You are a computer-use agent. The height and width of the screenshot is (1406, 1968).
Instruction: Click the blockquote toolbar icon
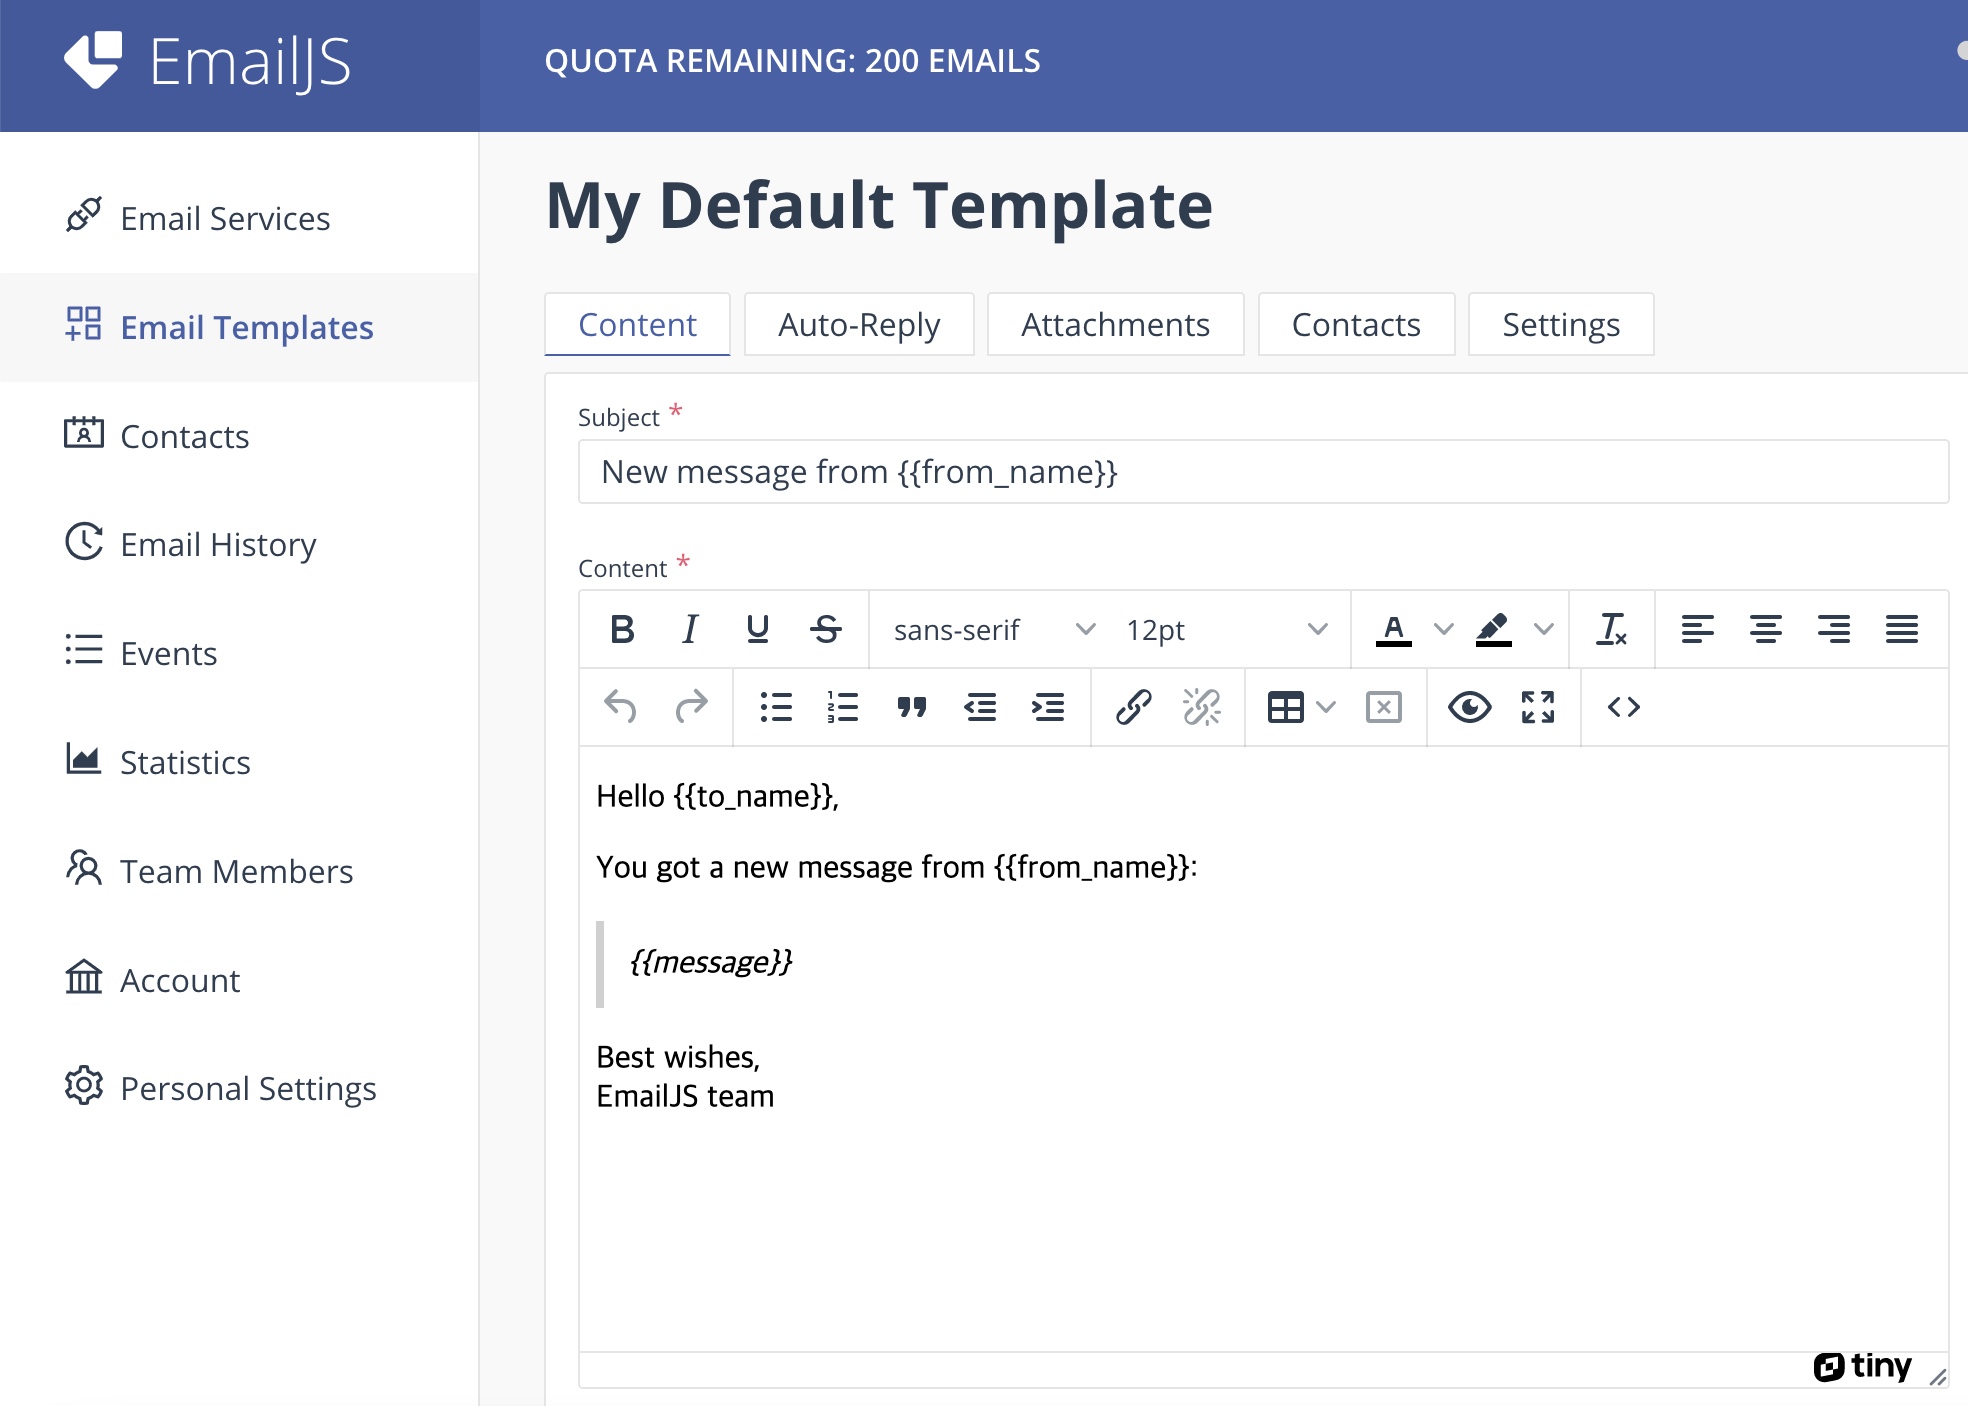911,707
